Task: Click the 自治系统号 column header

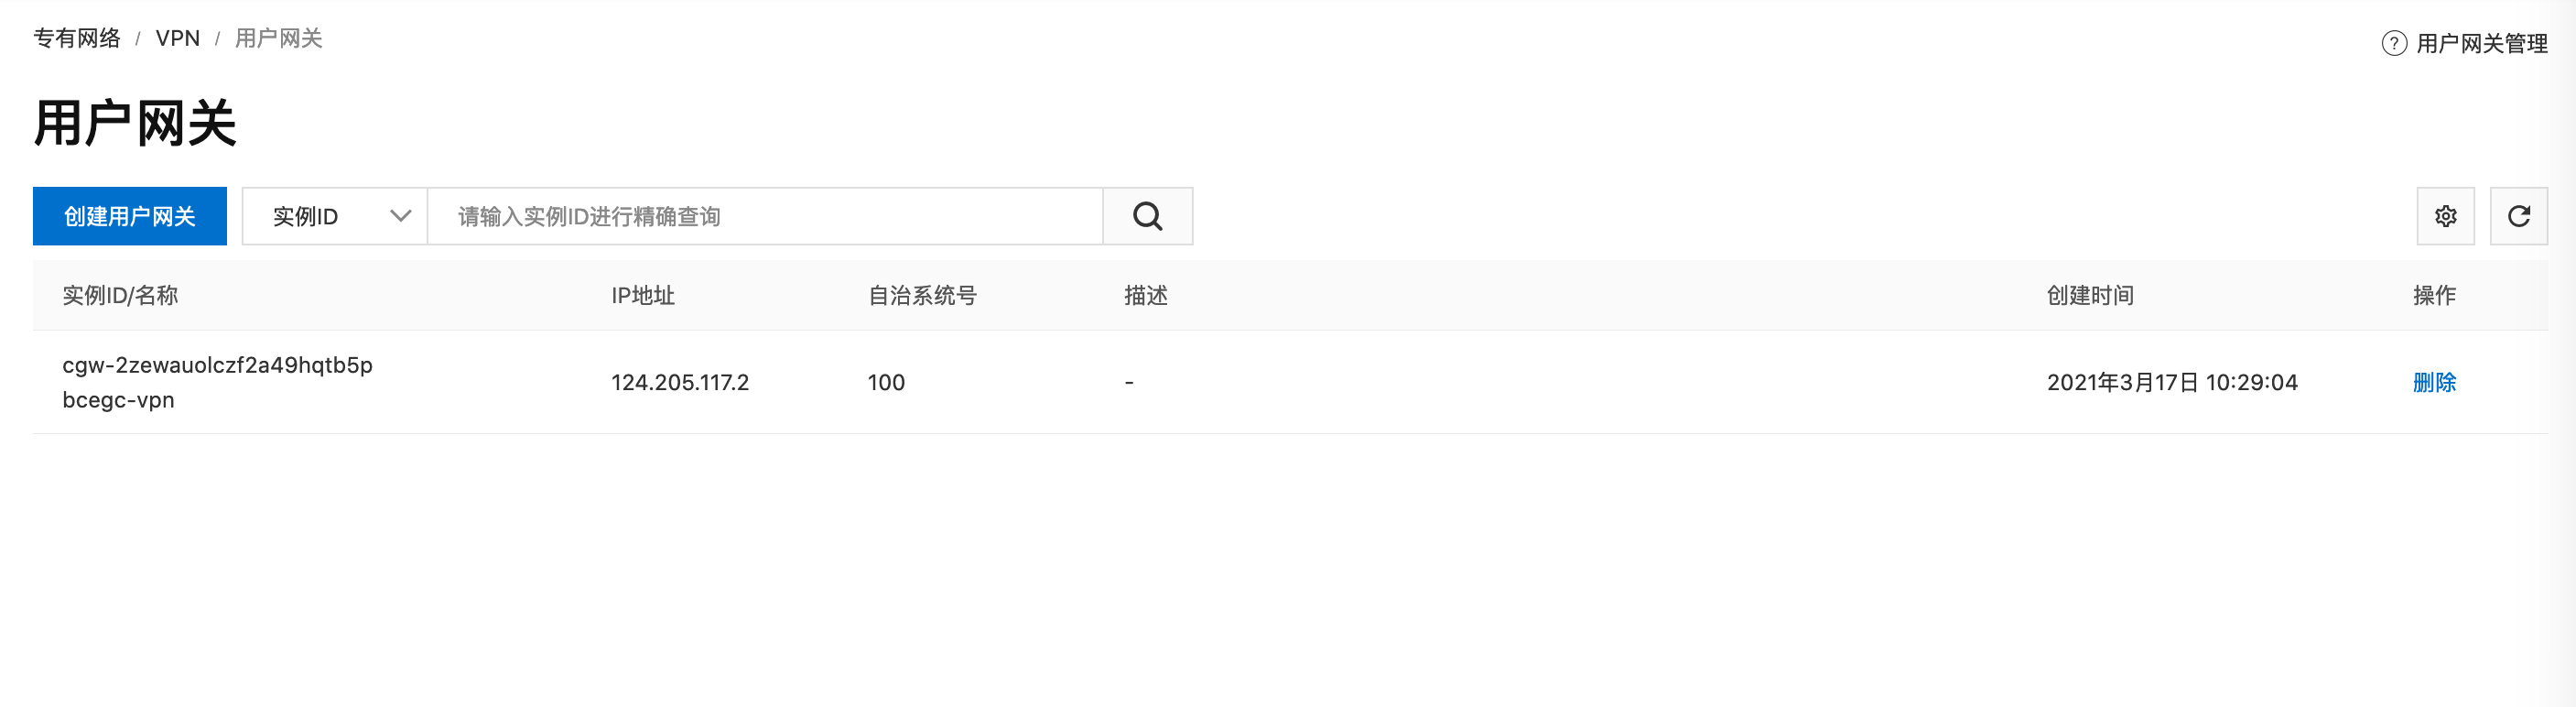Action: [x=922, y=295]
